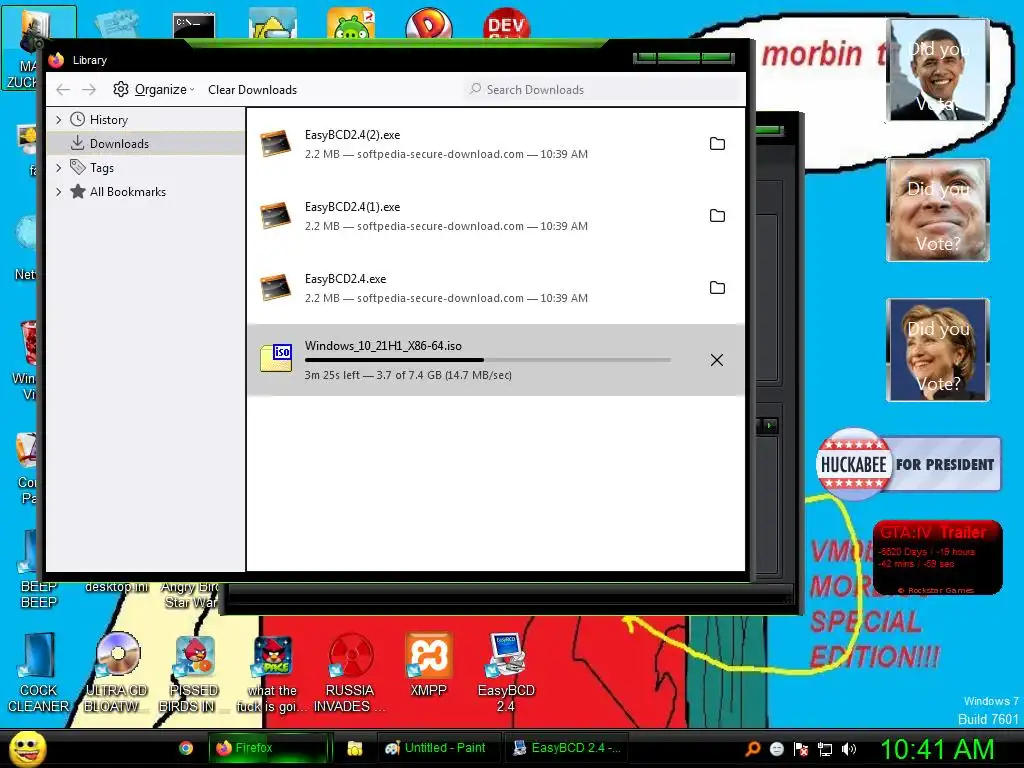Expand the All Bookmarks tree node

click(59, 192)
